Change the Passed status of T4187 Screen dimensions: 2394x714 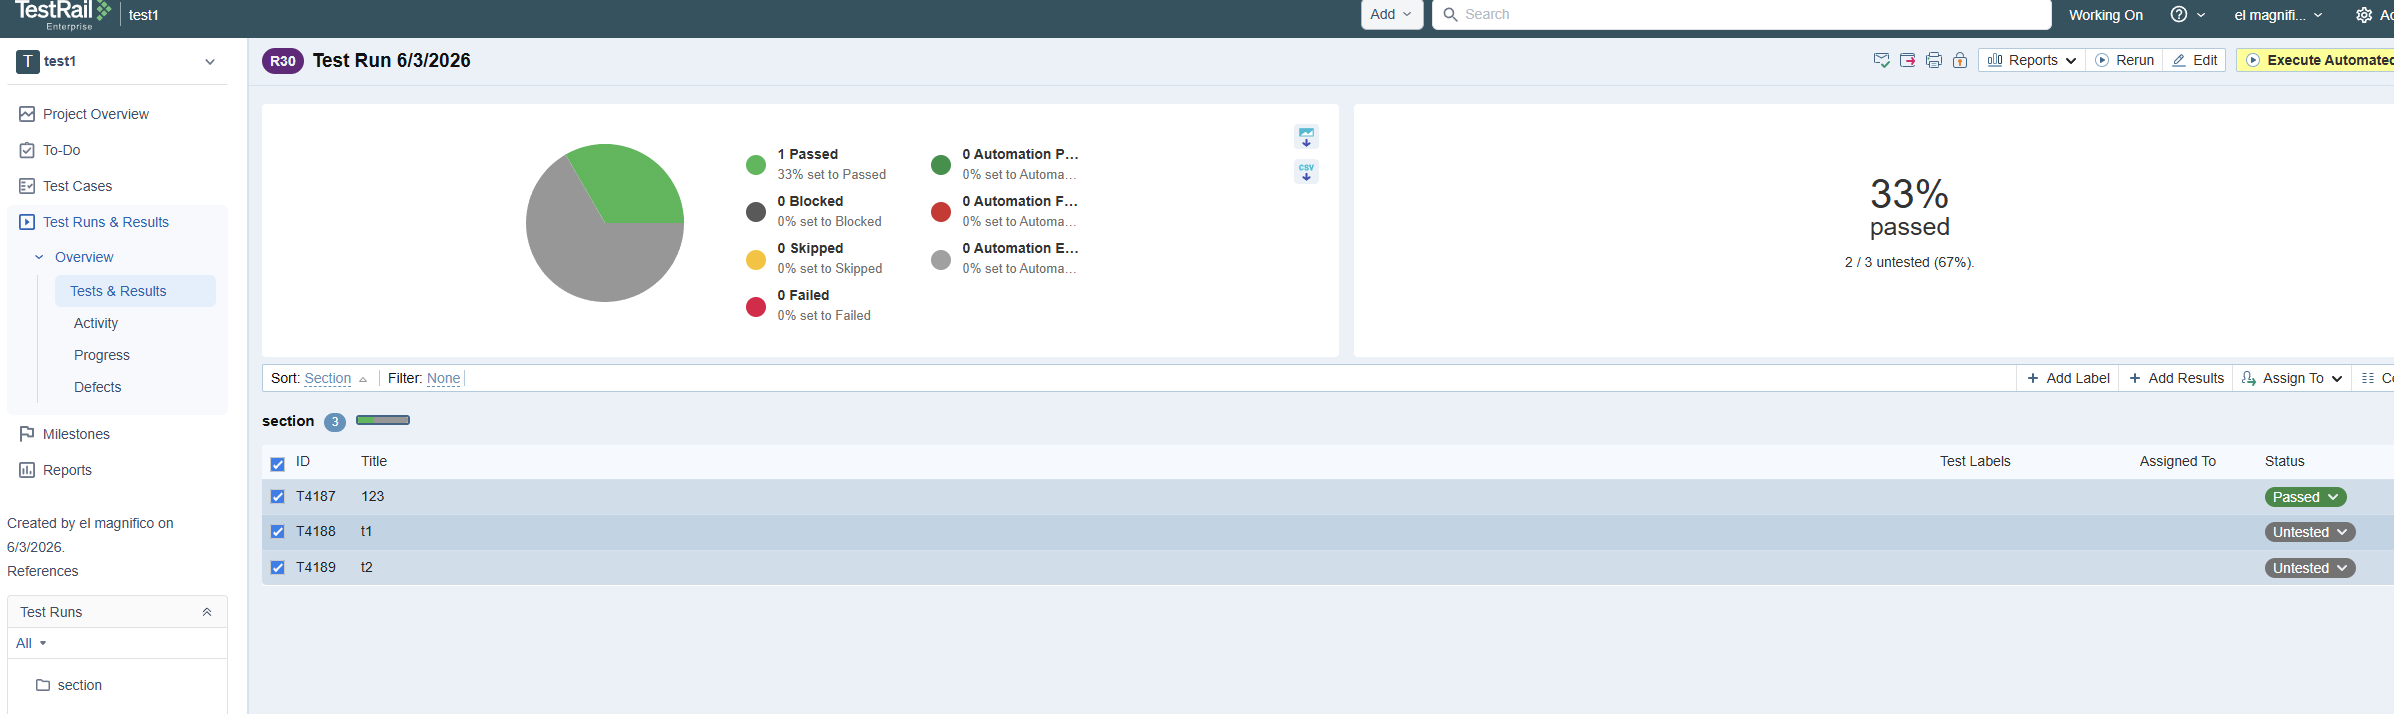[x=2305, y=497]
